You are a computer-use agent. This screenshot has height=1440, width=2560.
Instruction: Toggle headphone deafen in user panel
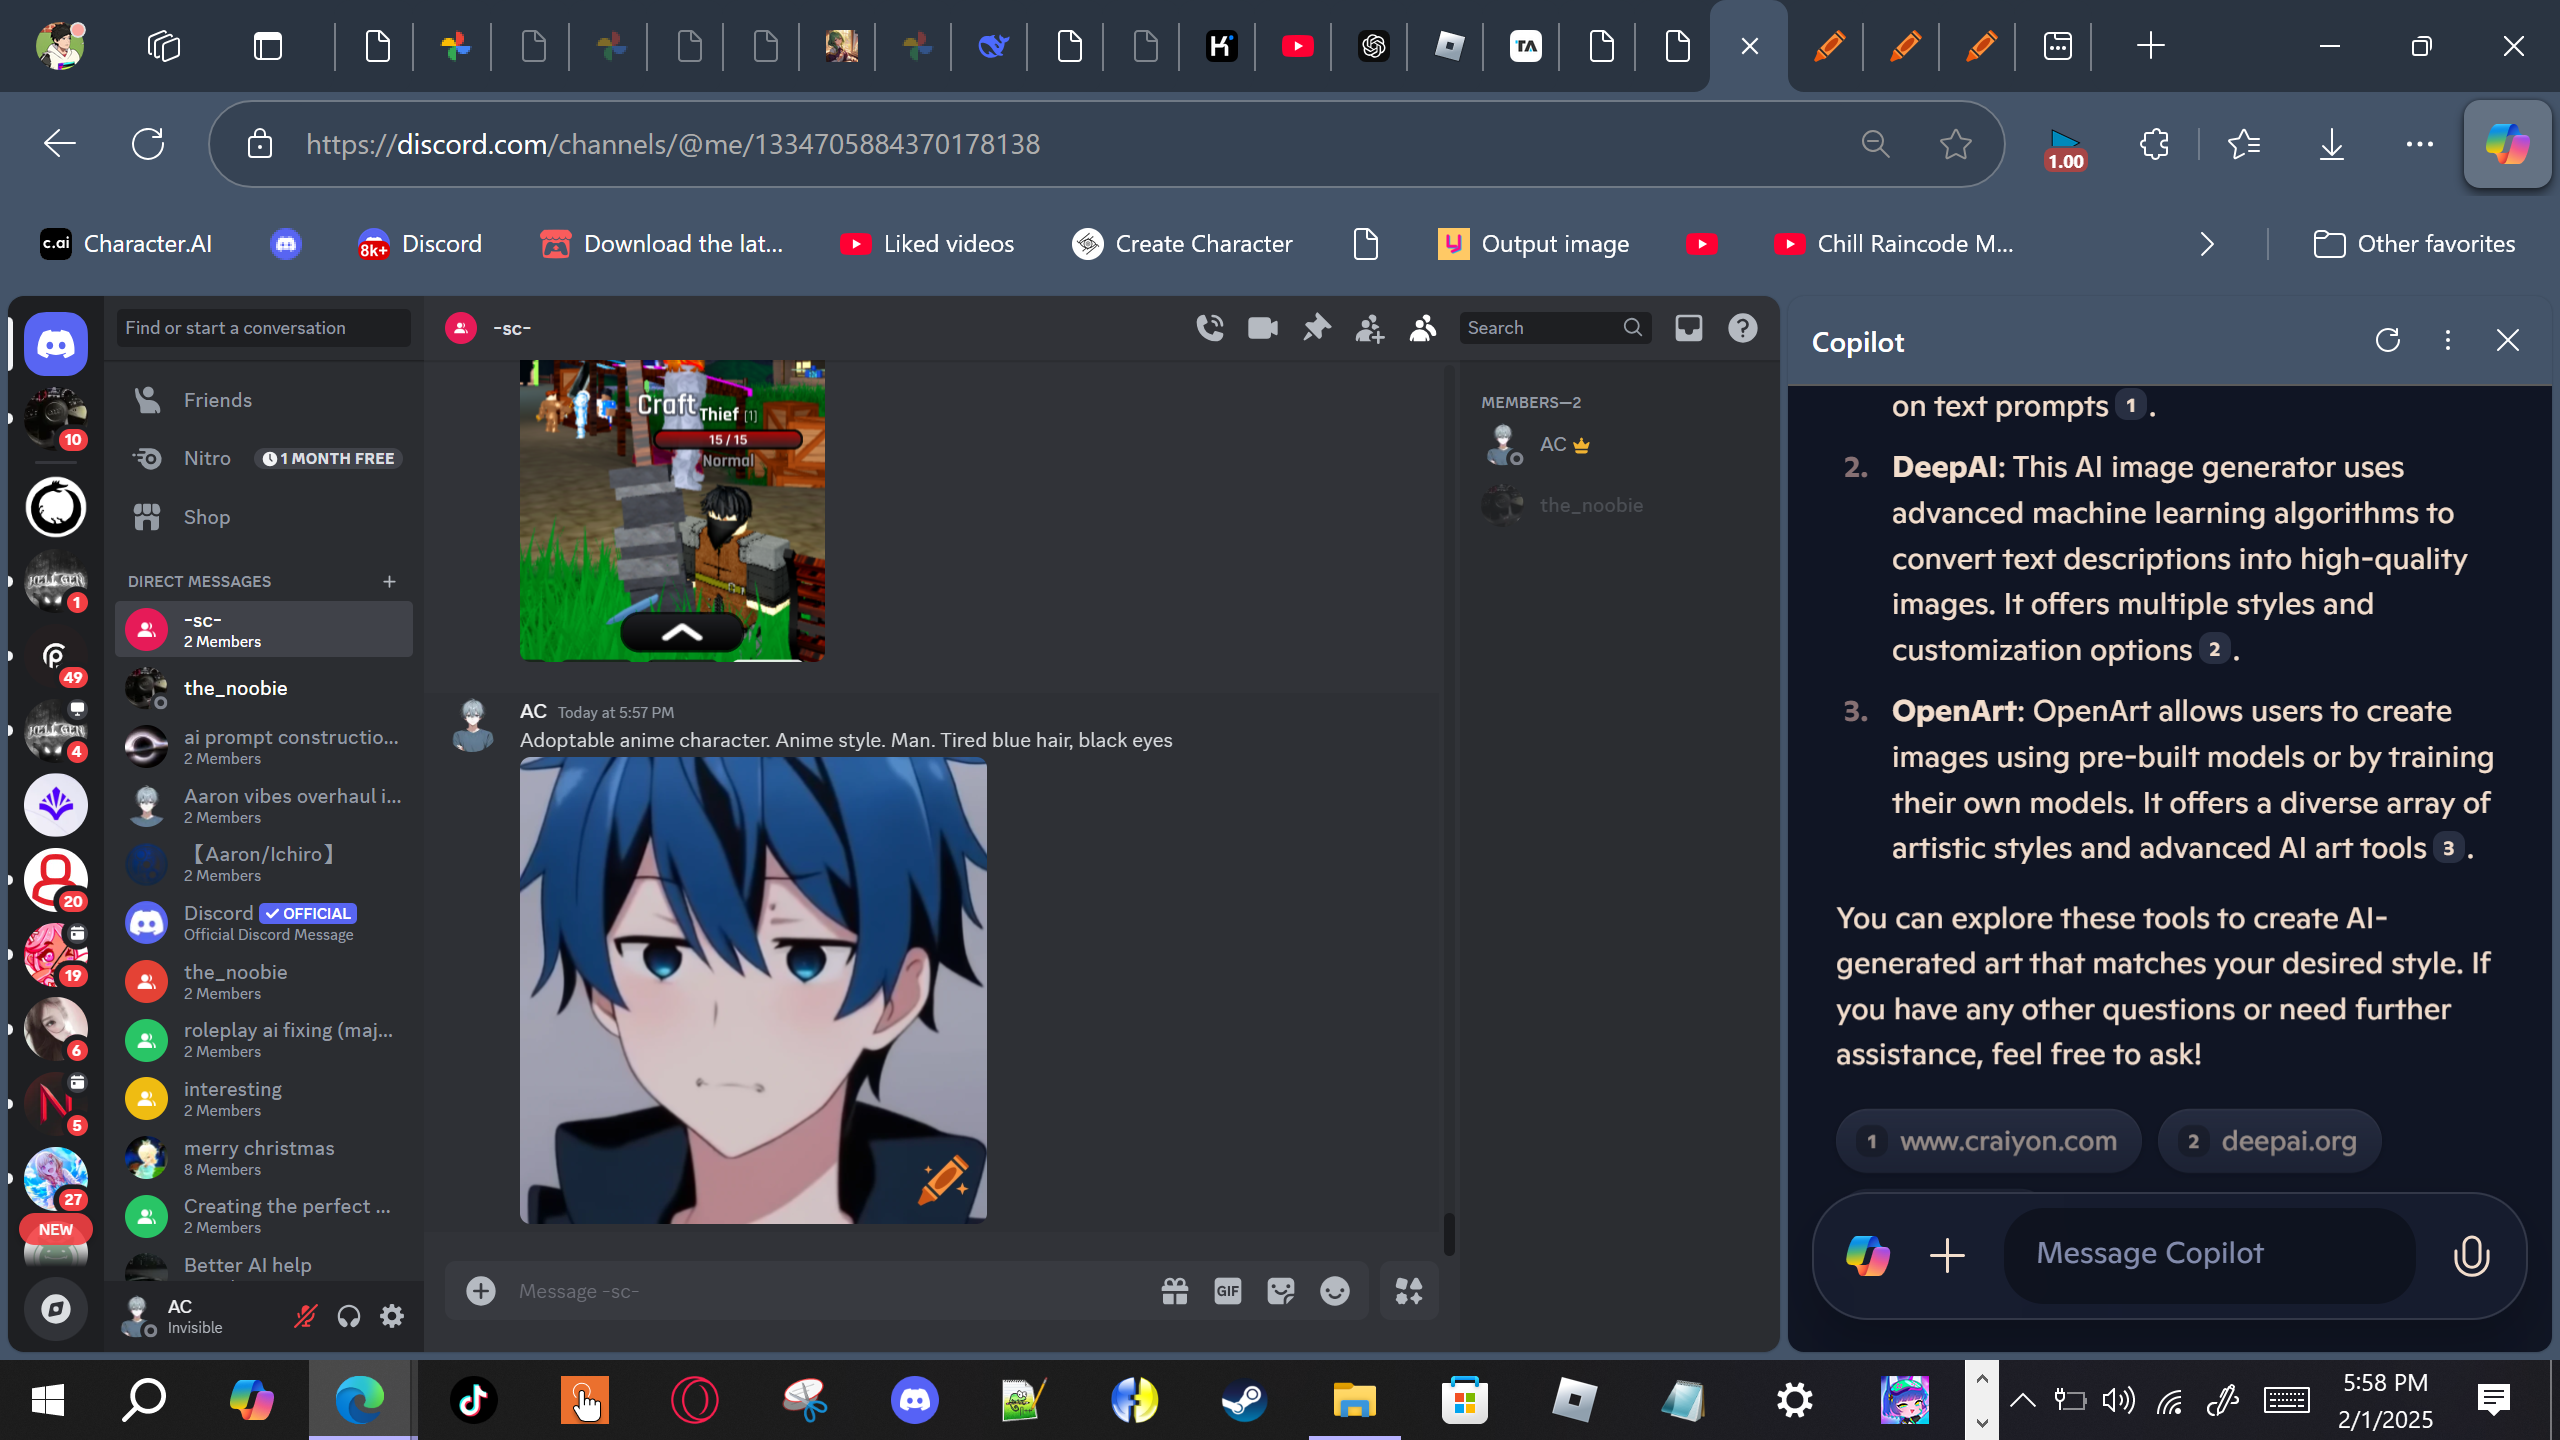348,1316
